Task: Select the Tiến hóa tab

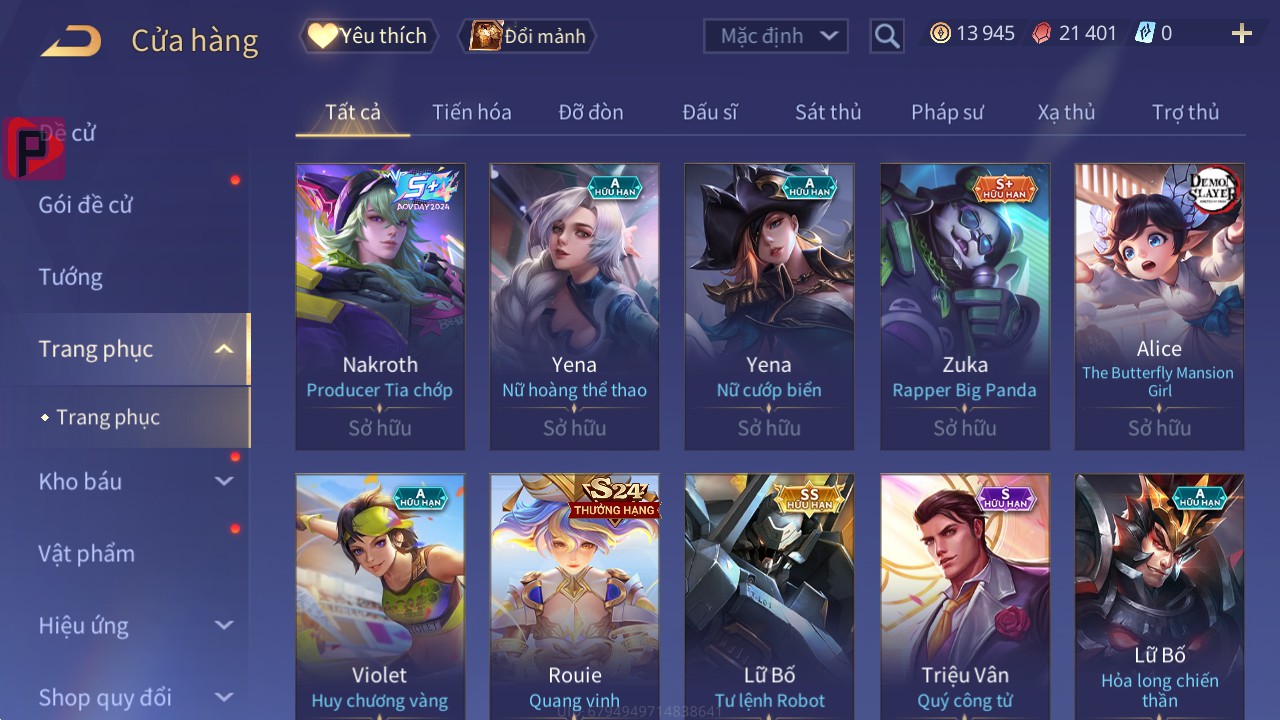Action: click(472, 112)
